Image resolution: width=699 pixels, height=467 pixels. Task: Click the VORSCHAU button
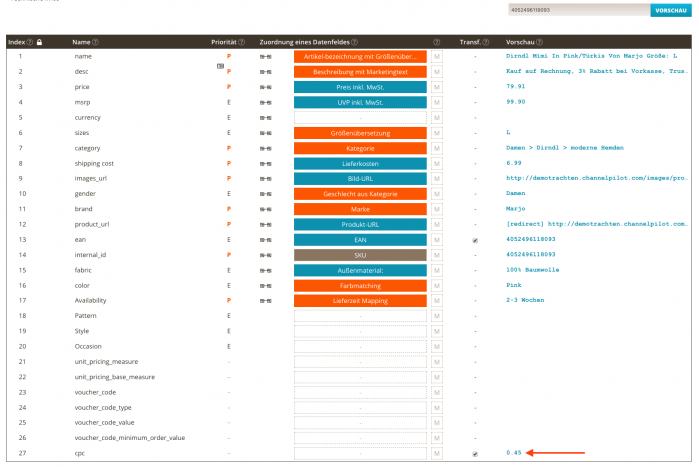point(669,11)
